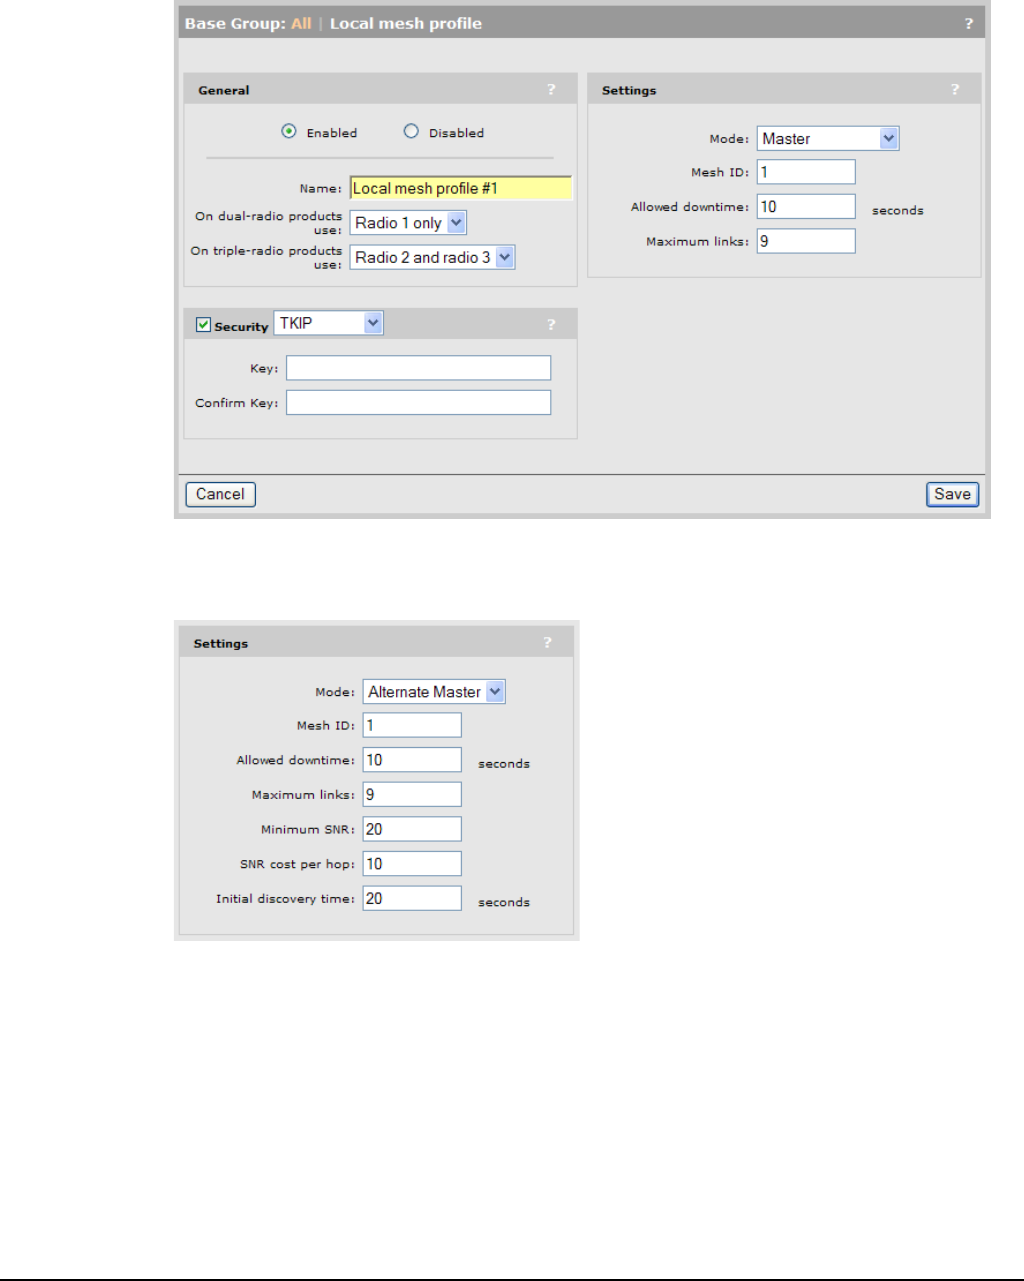Open the Mode dropdown showing Master
The image size is (1024, 1281).
point(828,139)
